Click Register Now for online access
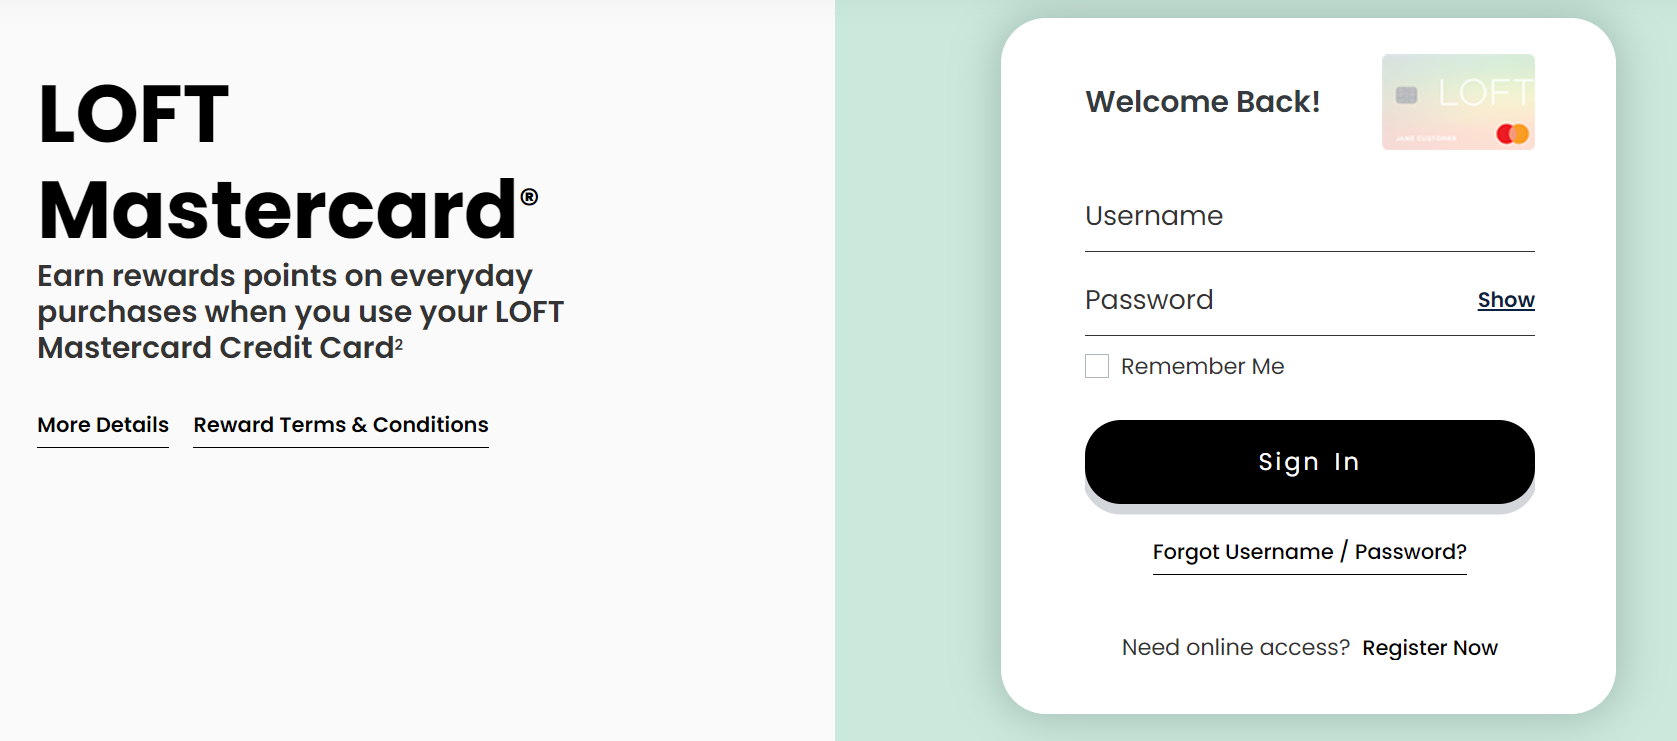 point(1430,648)
